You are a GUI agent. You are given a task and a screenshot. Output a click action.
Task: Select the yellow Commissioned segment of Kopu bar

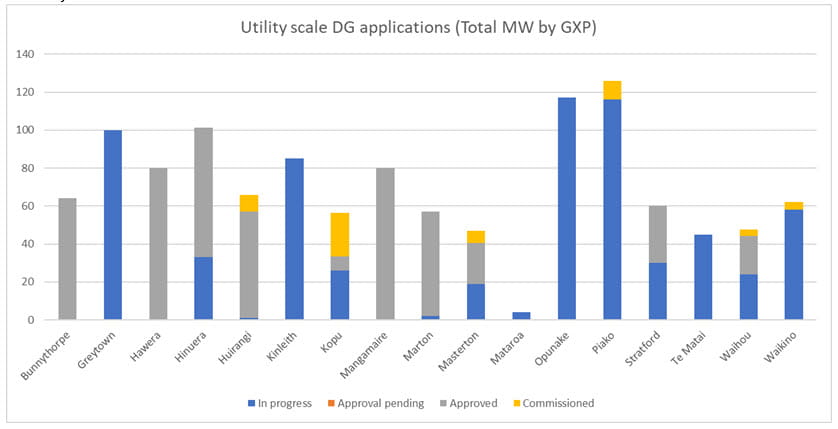pos(340,234)
